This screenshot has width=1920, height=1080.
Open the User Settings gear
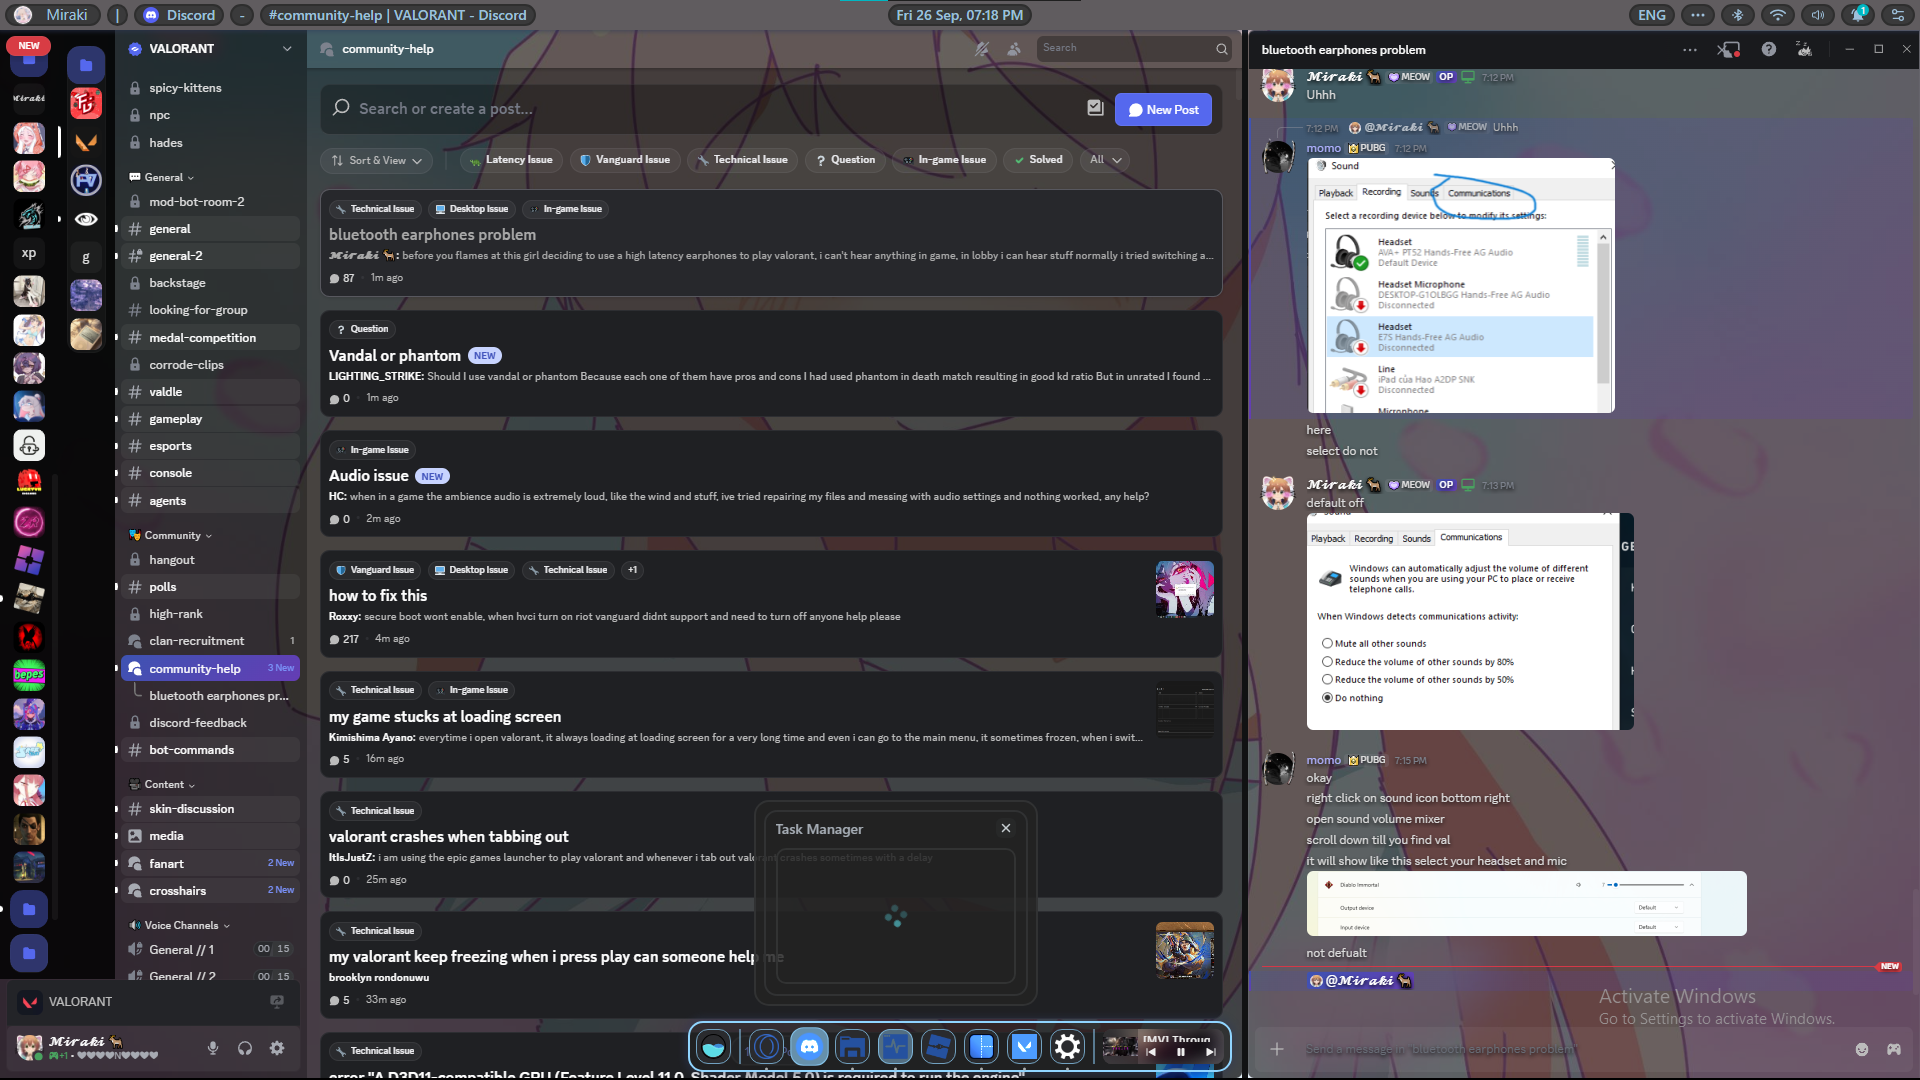click(277, 1048)
